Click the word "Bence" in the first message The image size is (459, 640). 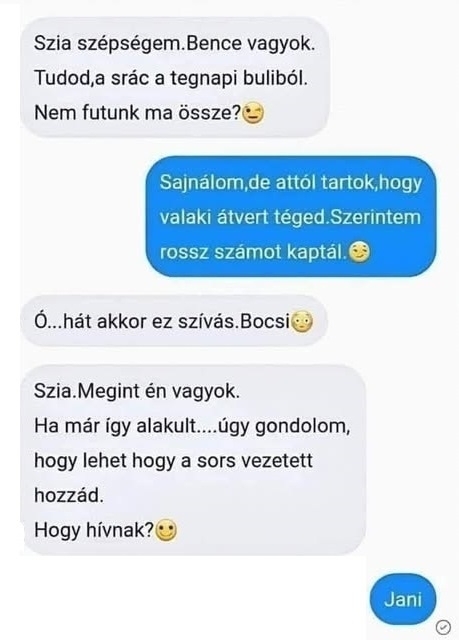(214, 43)
